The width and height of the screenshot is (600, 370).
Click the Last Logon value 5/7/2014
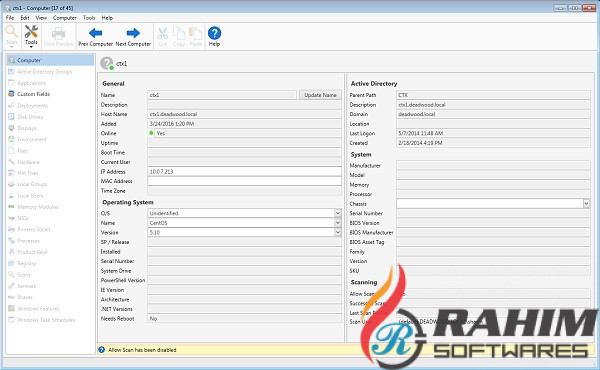pyautogui.click(x=421, y=133)
